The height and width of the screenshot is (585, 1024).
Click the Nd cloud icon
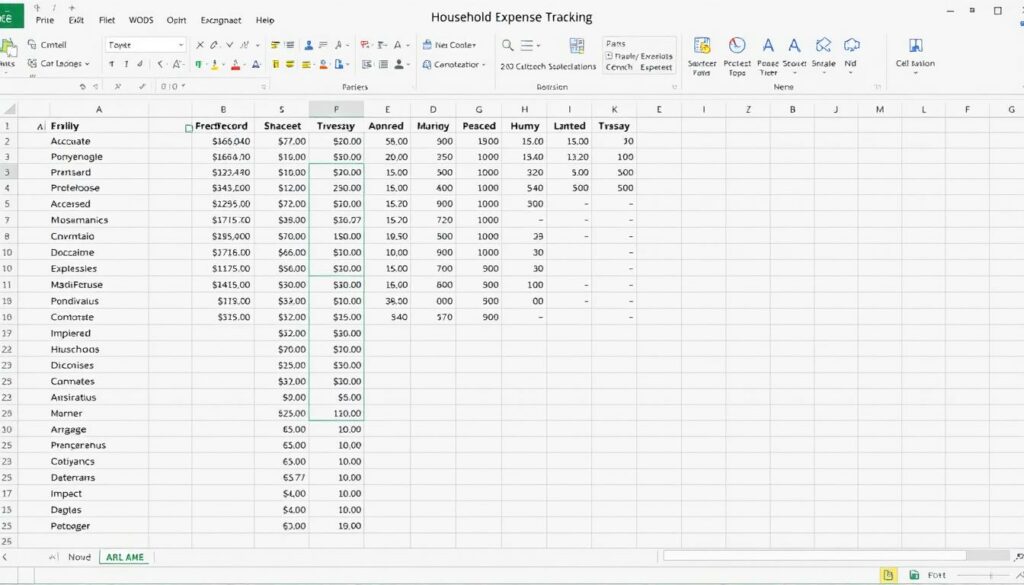[x=851, y=44]
